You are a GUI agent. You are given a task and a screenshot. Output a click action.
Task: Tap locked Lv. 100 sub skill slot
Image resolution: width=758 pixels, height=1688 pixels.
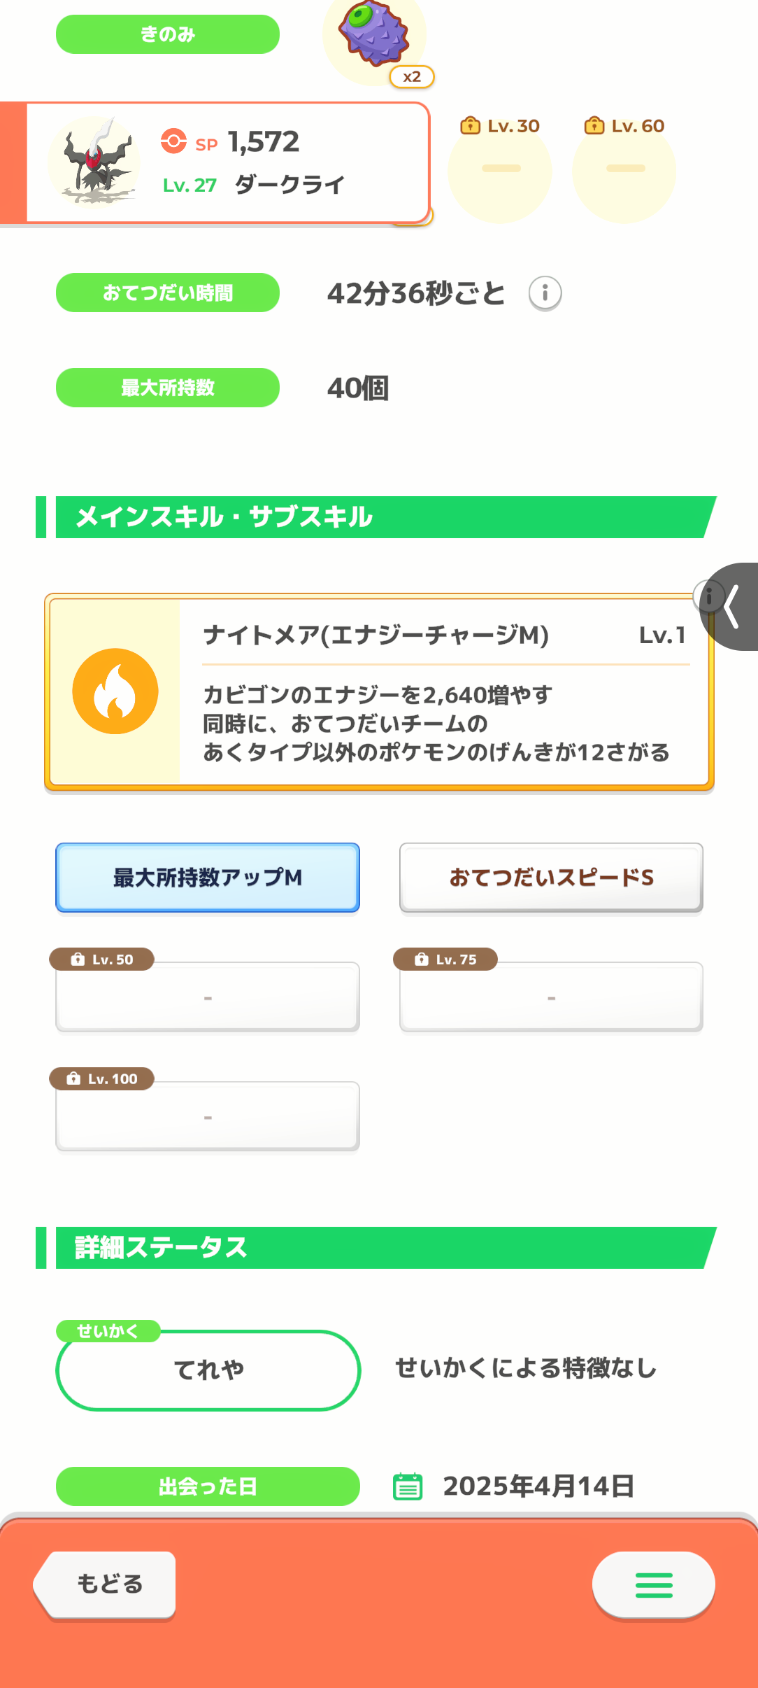pyautogui.click(x=207, y=1115)
